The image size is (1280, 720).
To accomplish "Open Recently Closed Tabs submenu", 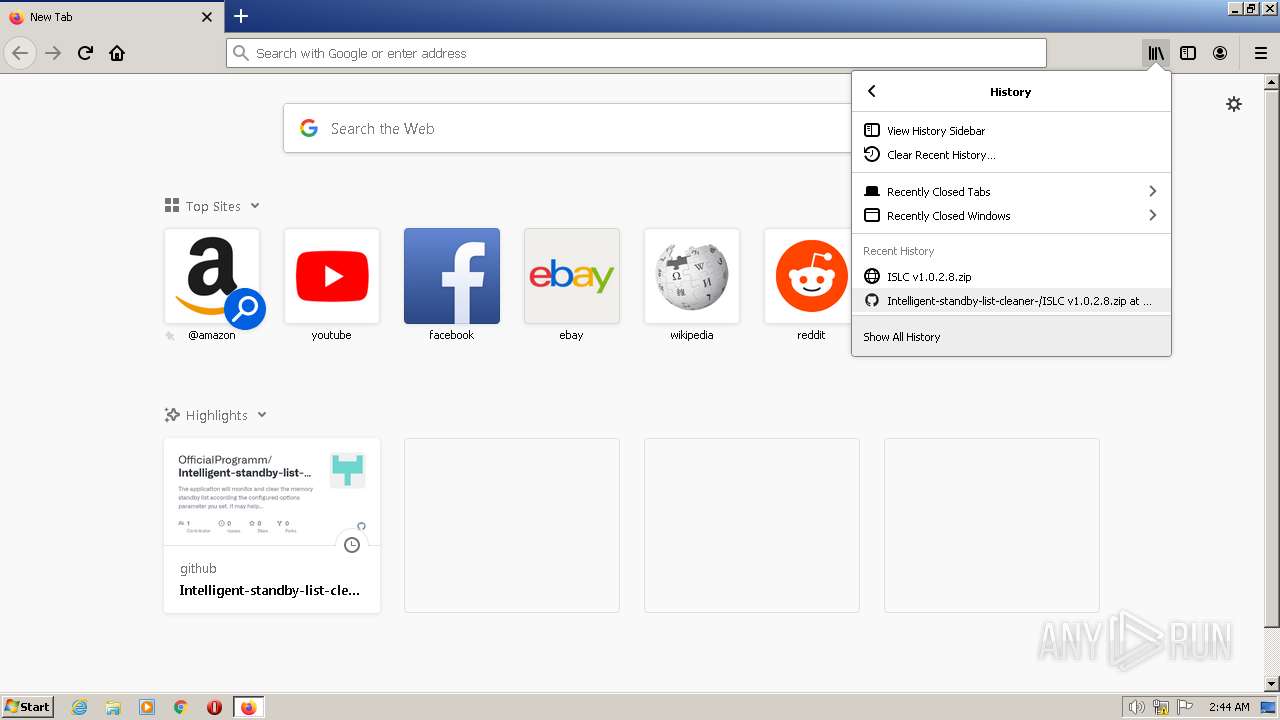I will (1011, 192).
